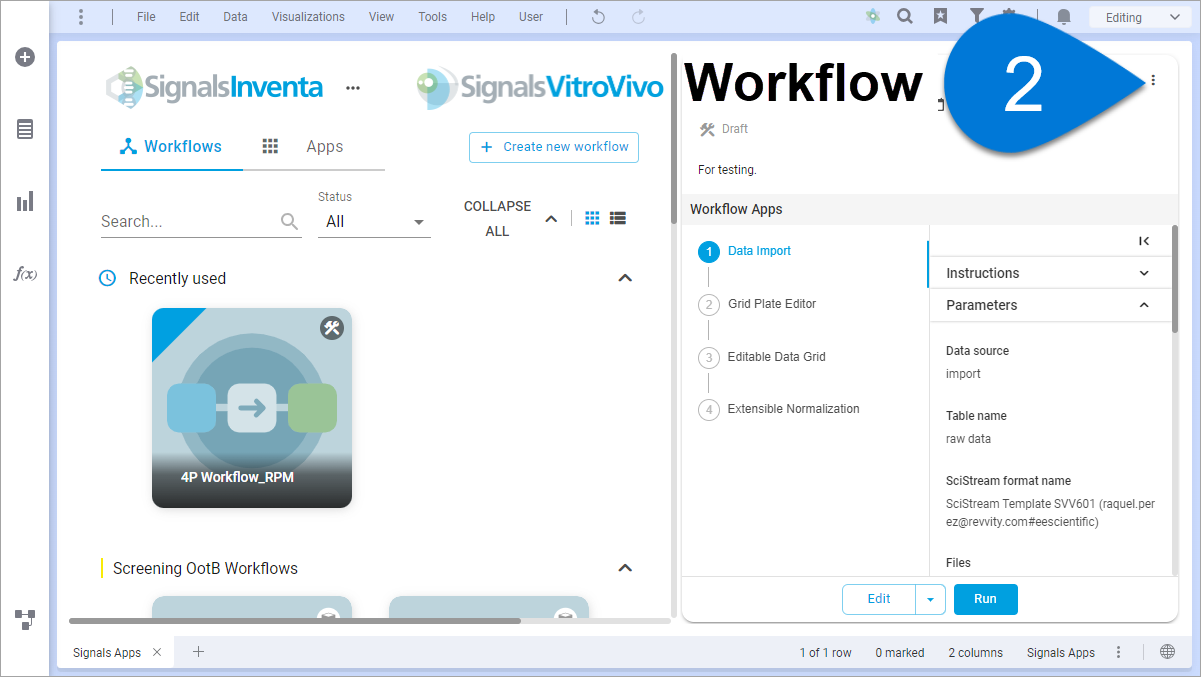Switch to list view icon
The height and width of the screenshot is (677, 1201).
617,217
